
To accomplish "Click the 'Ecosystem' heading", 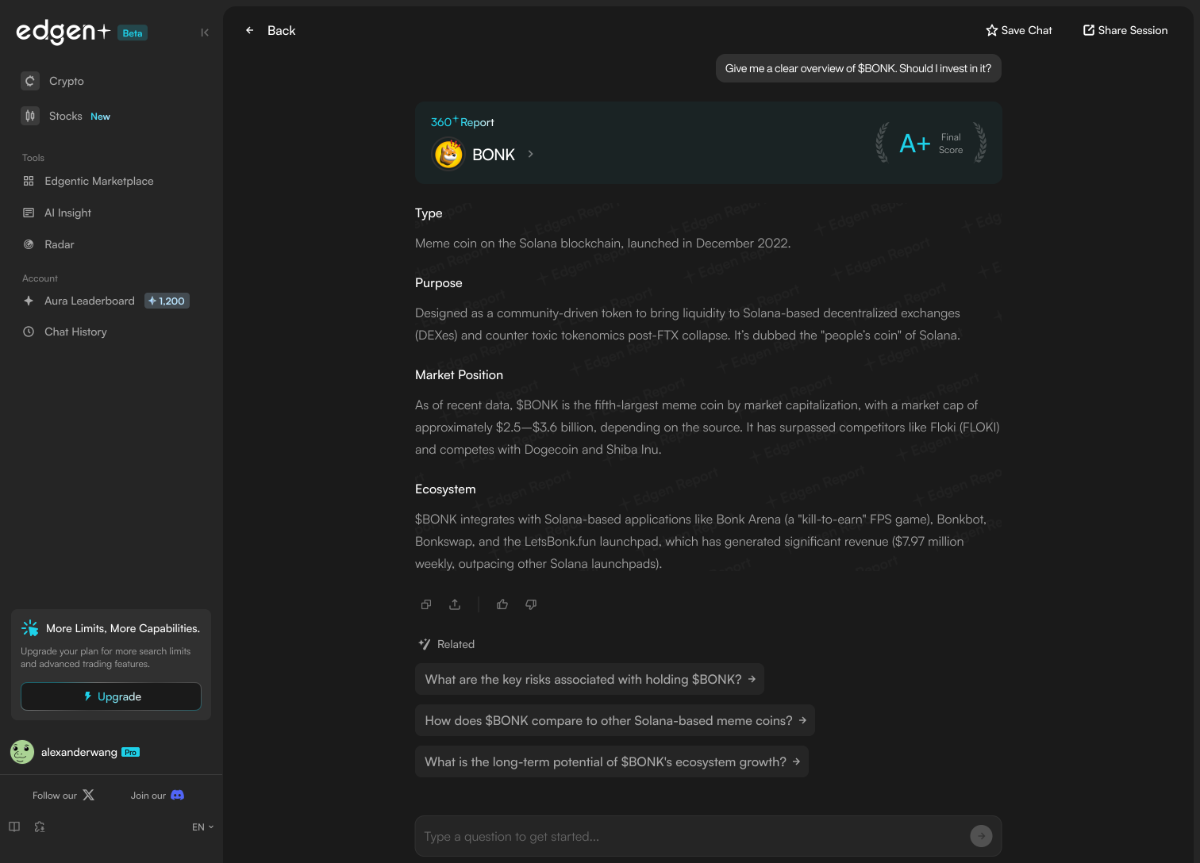I will (x=445, y=489).
